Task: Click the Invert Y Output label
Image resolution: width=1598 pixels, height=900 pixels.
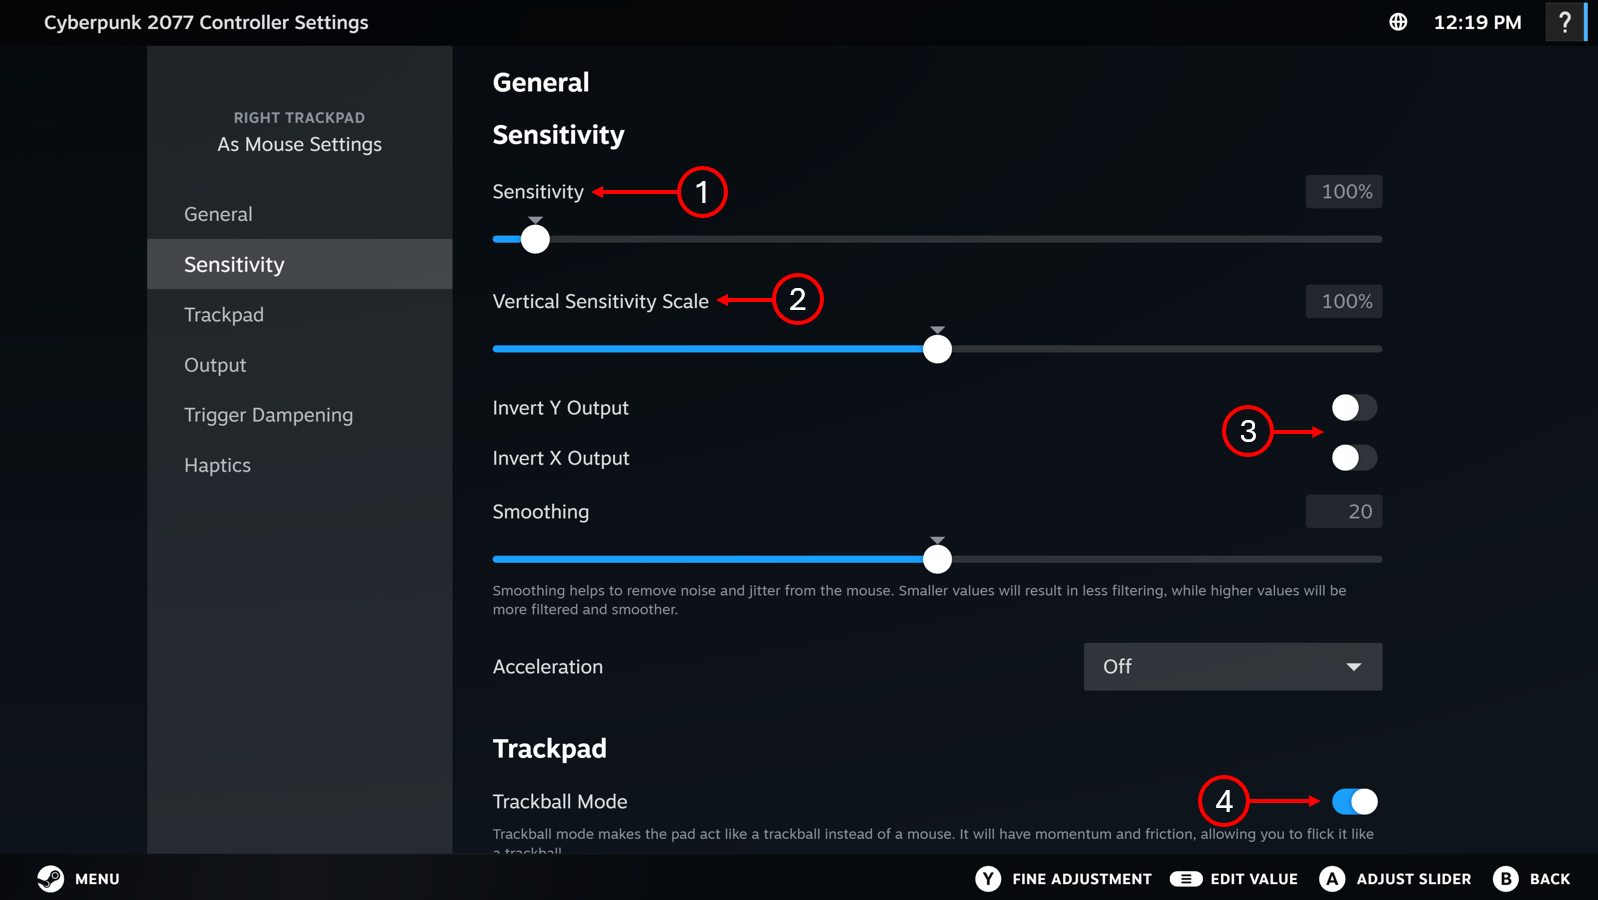Action: [x=561, y=408]
